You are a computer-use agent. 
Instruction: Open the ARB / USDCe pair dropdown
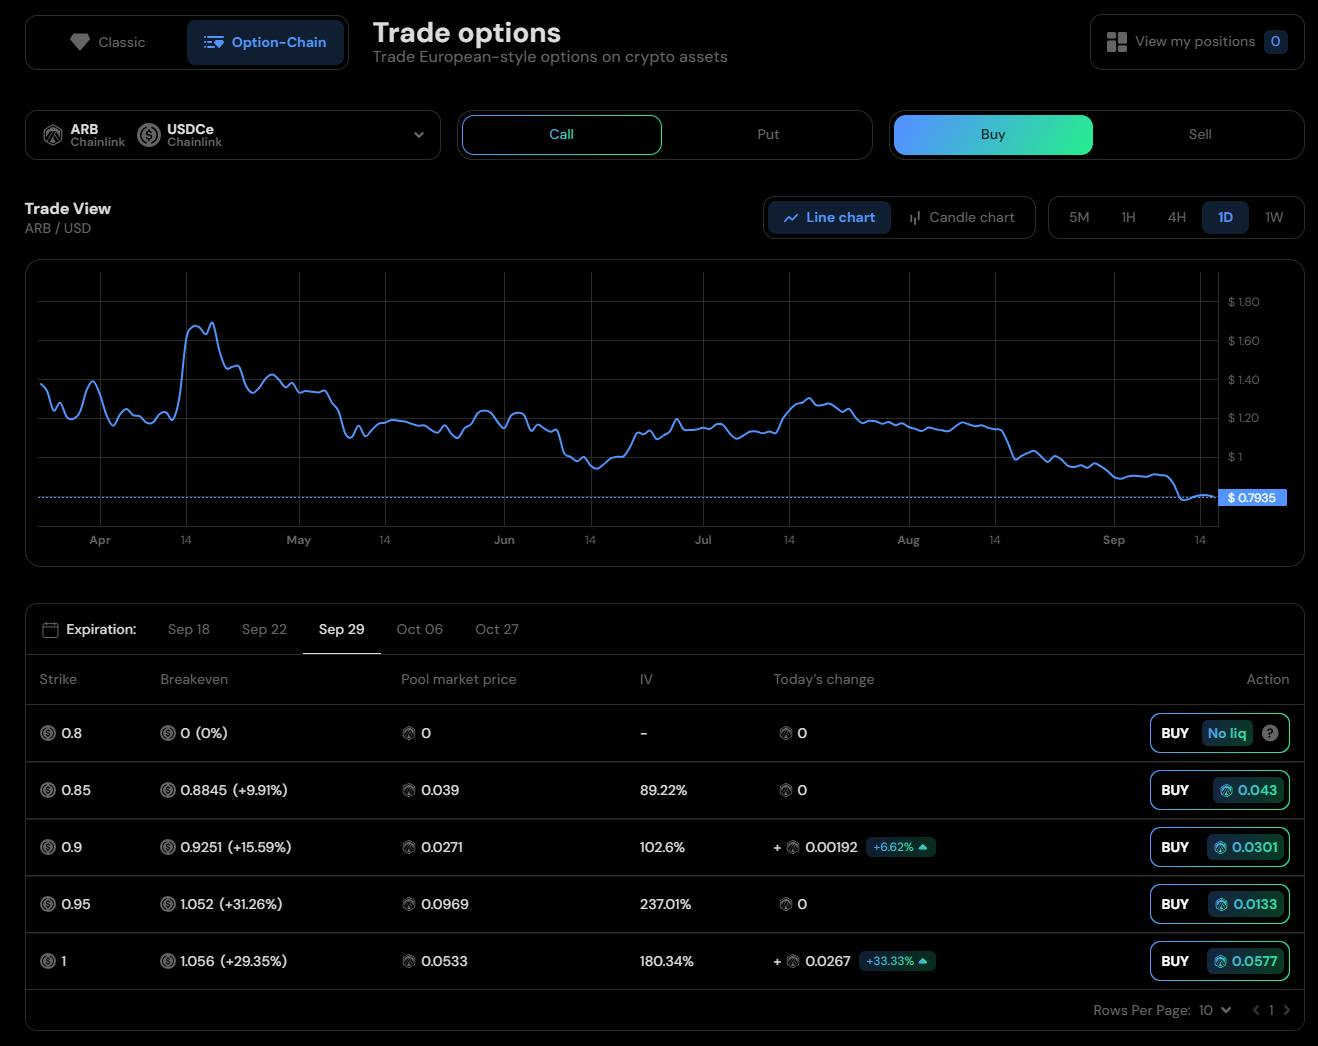[233, 135]
